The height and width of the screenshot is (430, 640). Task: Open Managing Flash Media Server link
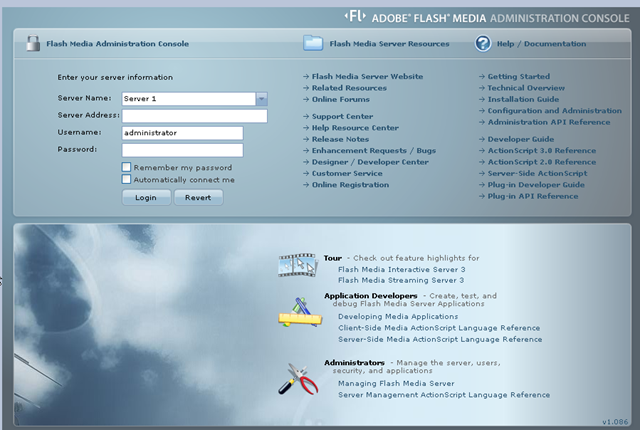click(x=396, y=383)
